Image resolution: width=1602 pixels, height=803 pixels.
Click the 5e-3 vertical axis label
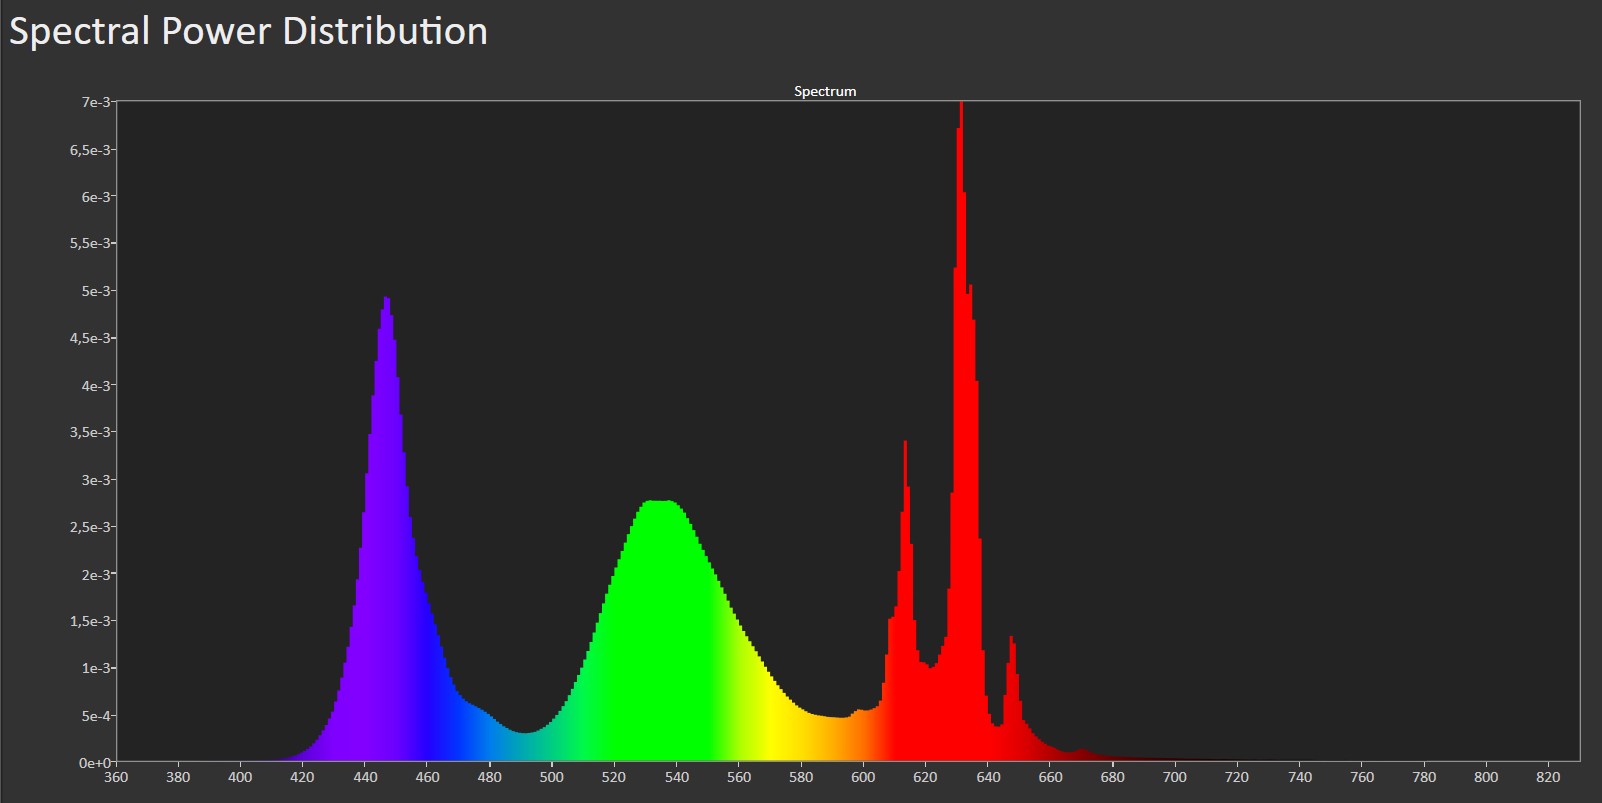pos(96,291)
